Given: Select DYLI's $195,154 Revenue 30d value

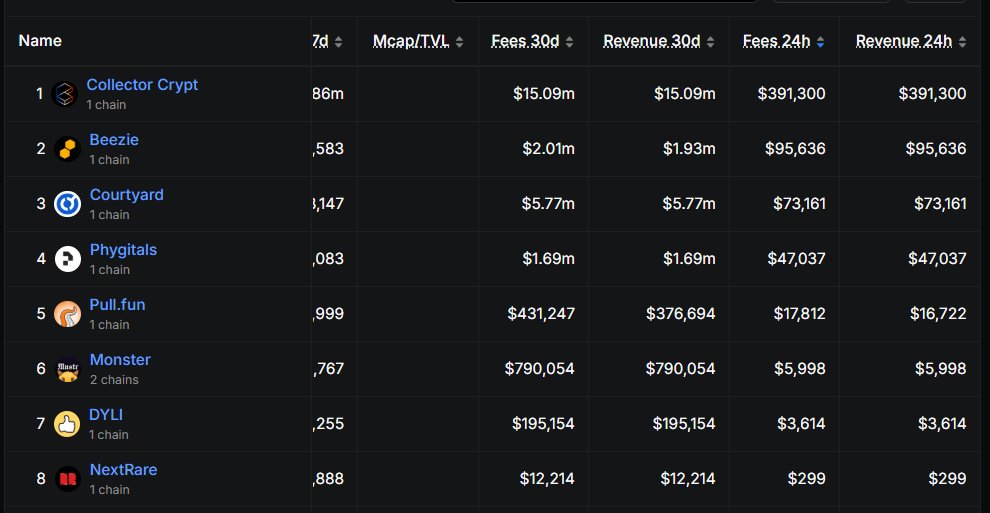Looking at the screenshot, I should click(x=684, y=423).
